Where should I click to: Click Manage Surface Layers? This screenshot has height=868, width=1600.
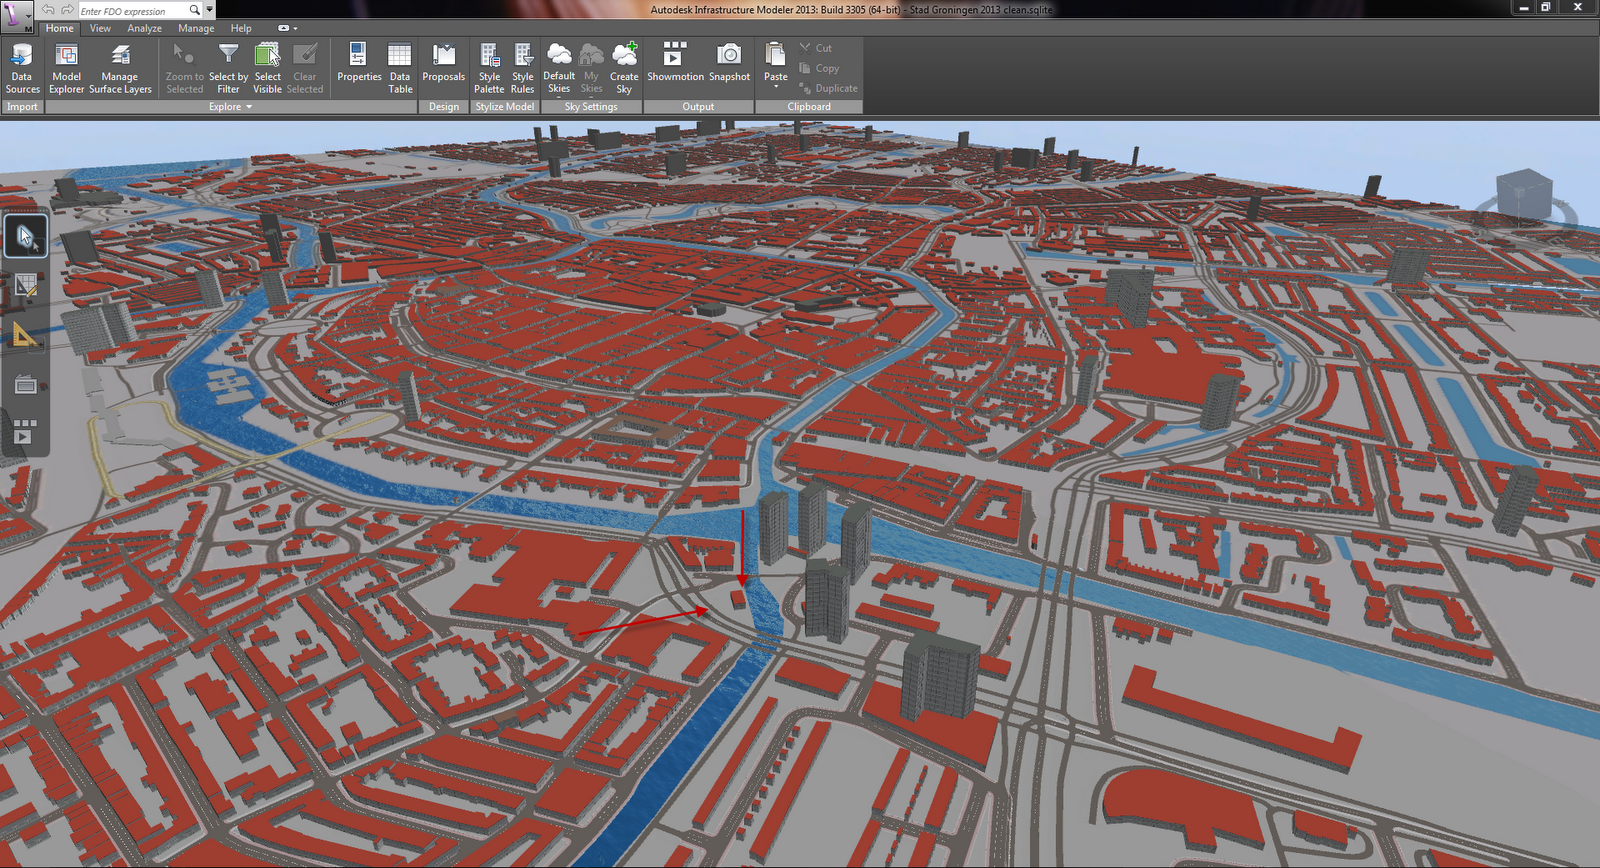pos(120,68)
